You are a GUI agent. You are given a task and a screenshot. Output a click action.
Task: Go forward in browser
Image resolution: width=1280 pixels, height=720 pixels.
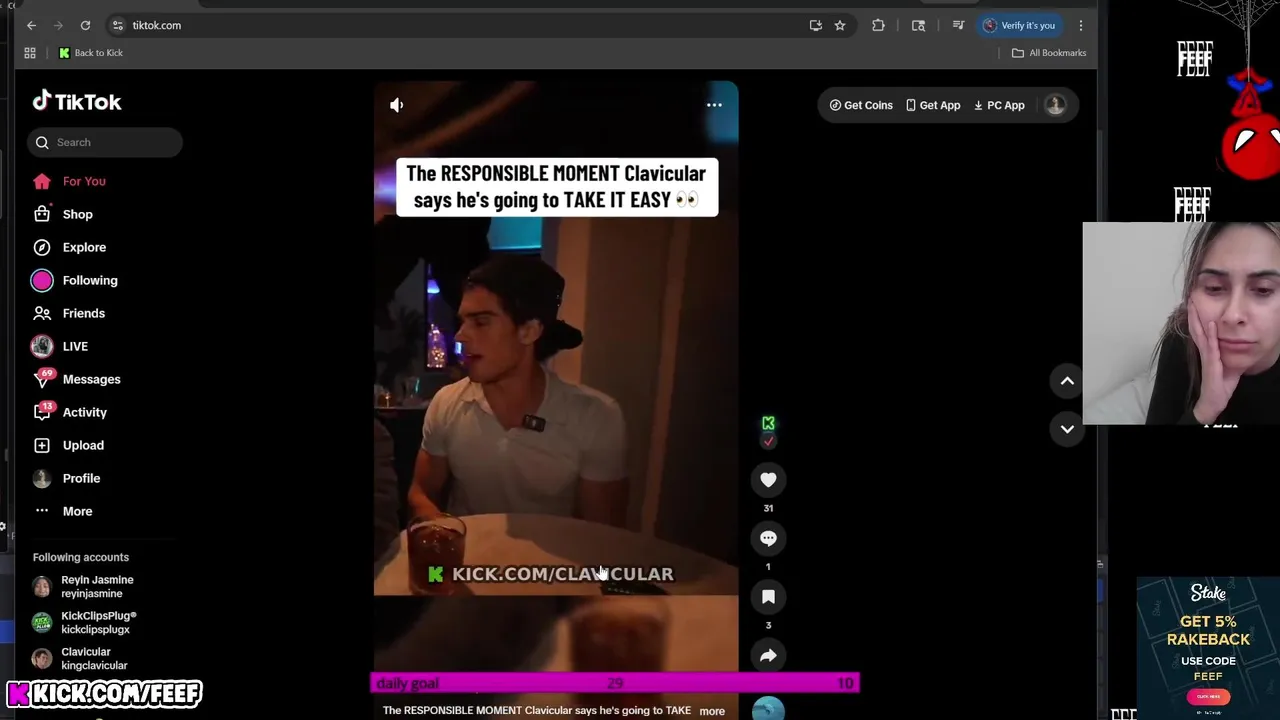(58, 25)
